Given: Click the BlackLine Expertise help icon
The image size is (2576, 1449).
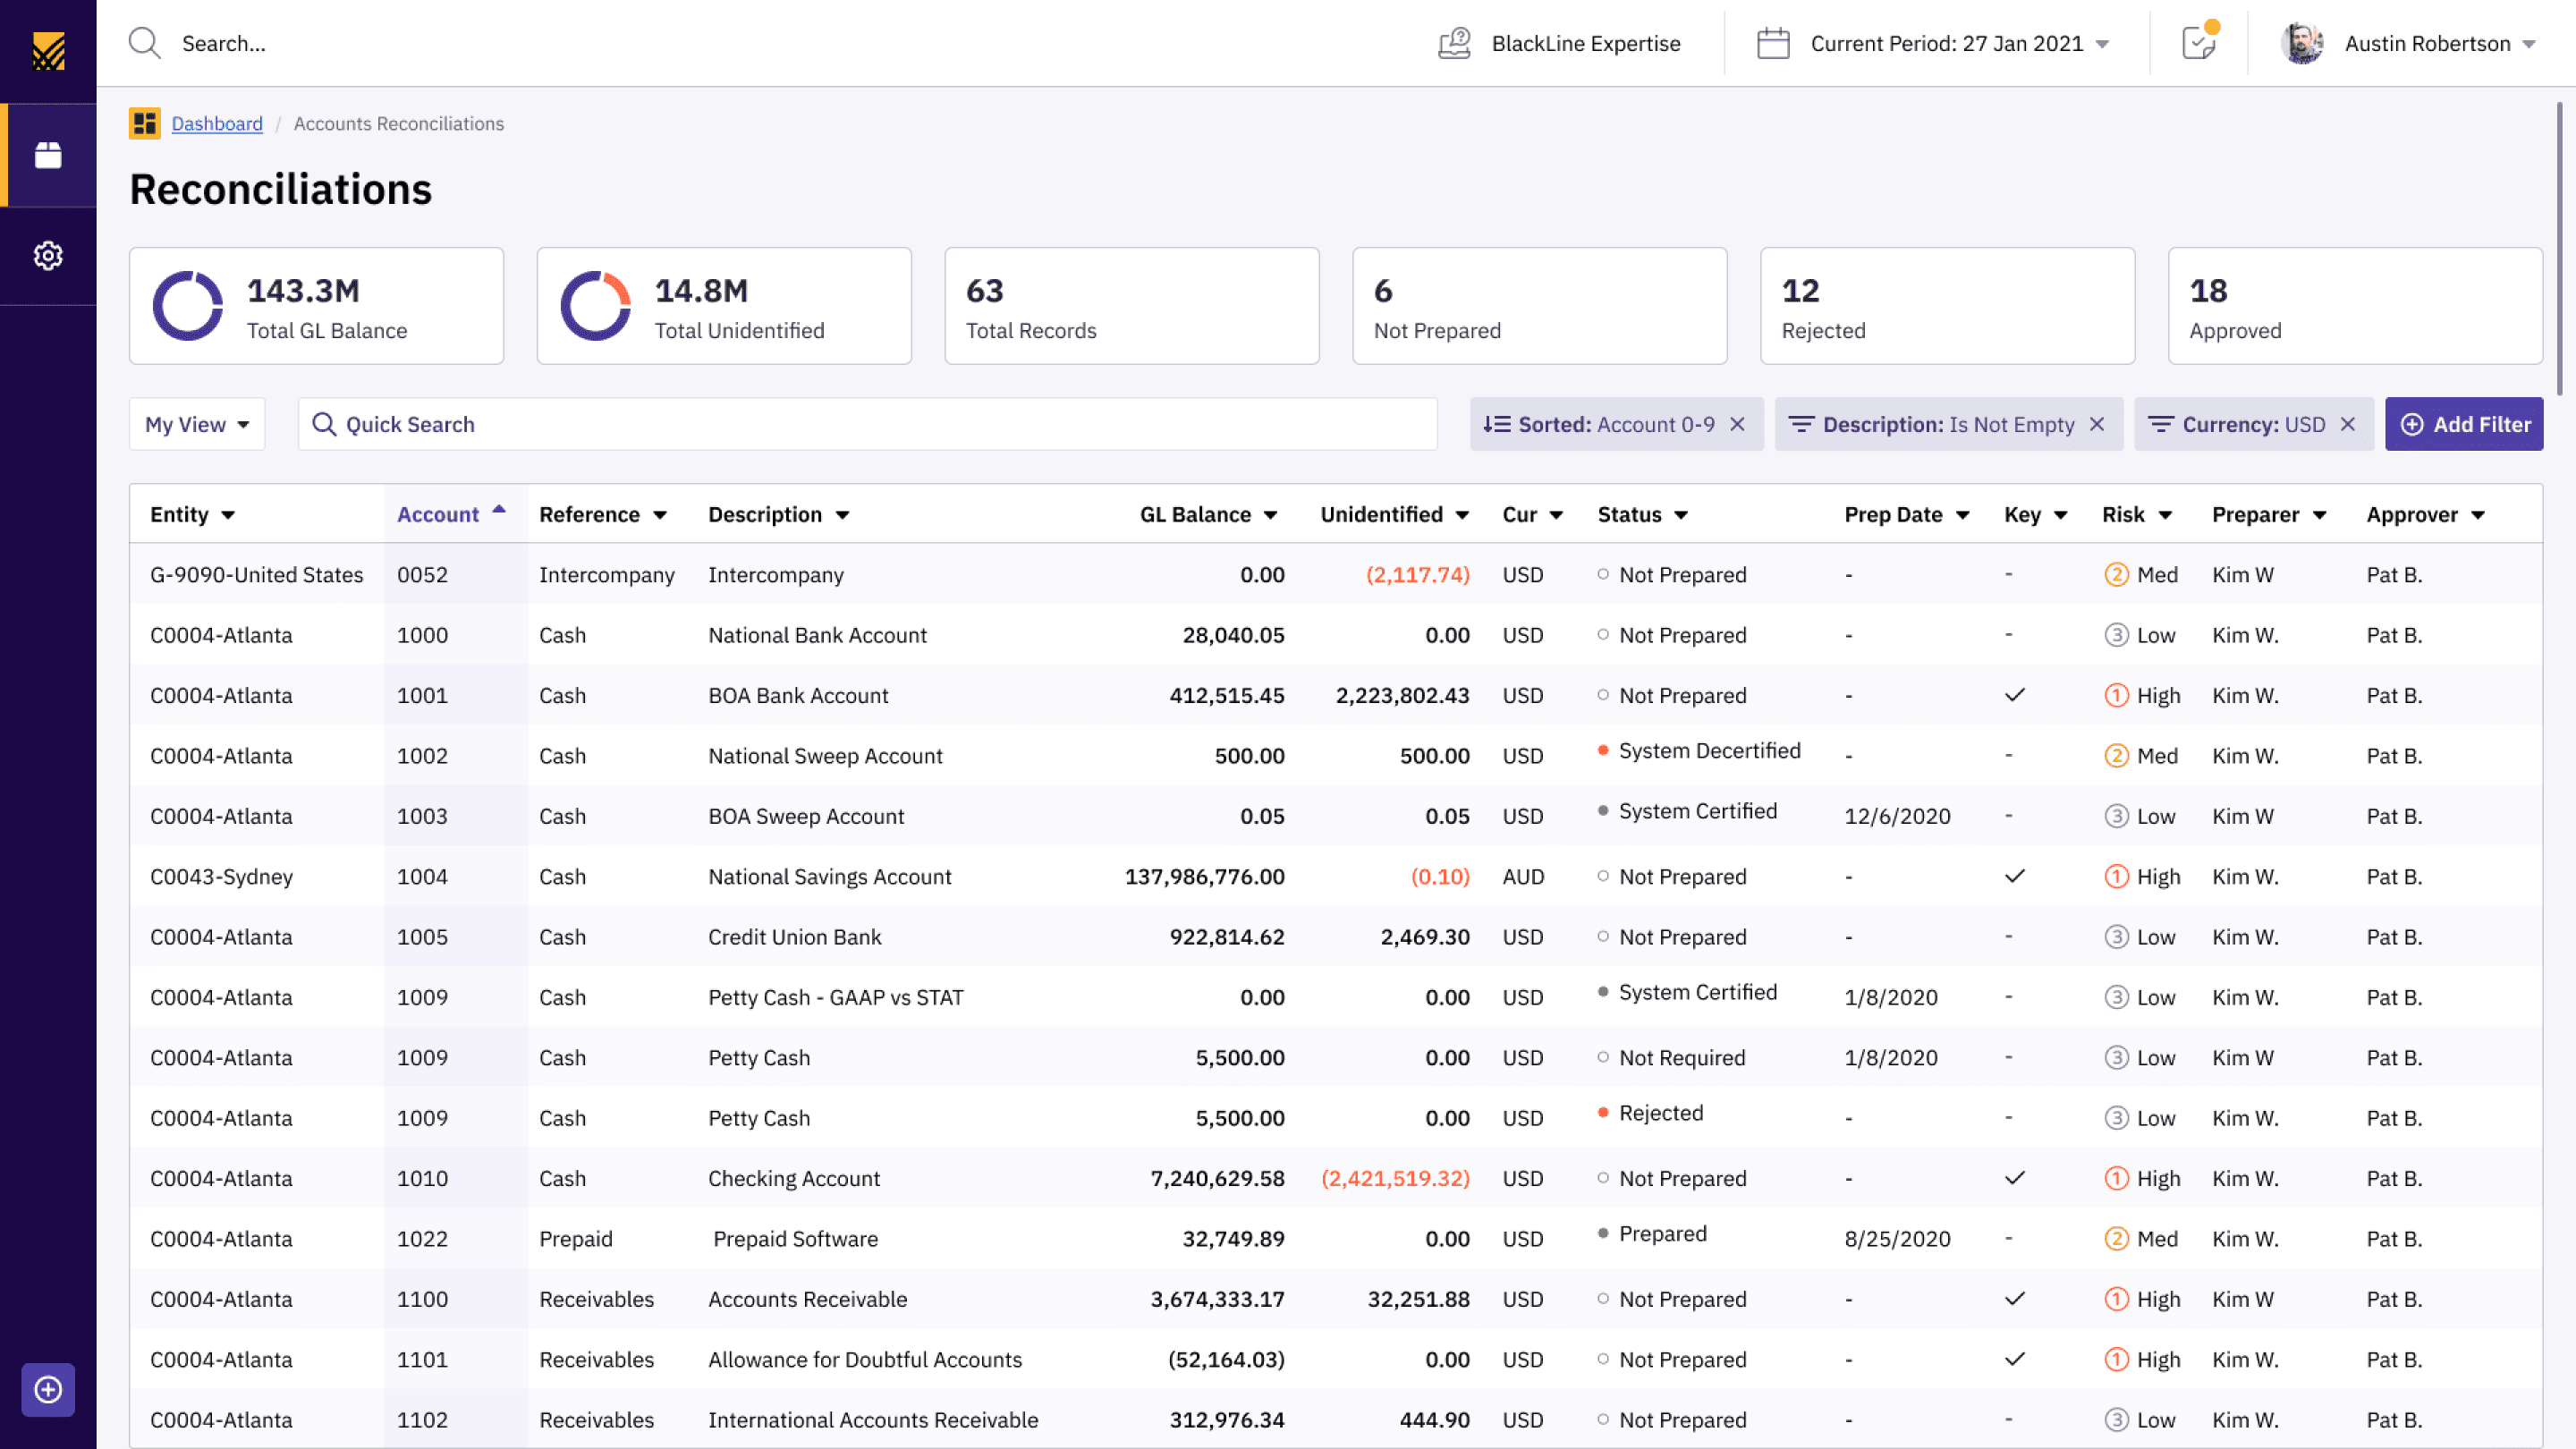Looking at the screenshot, I should tap(1454, 43).
